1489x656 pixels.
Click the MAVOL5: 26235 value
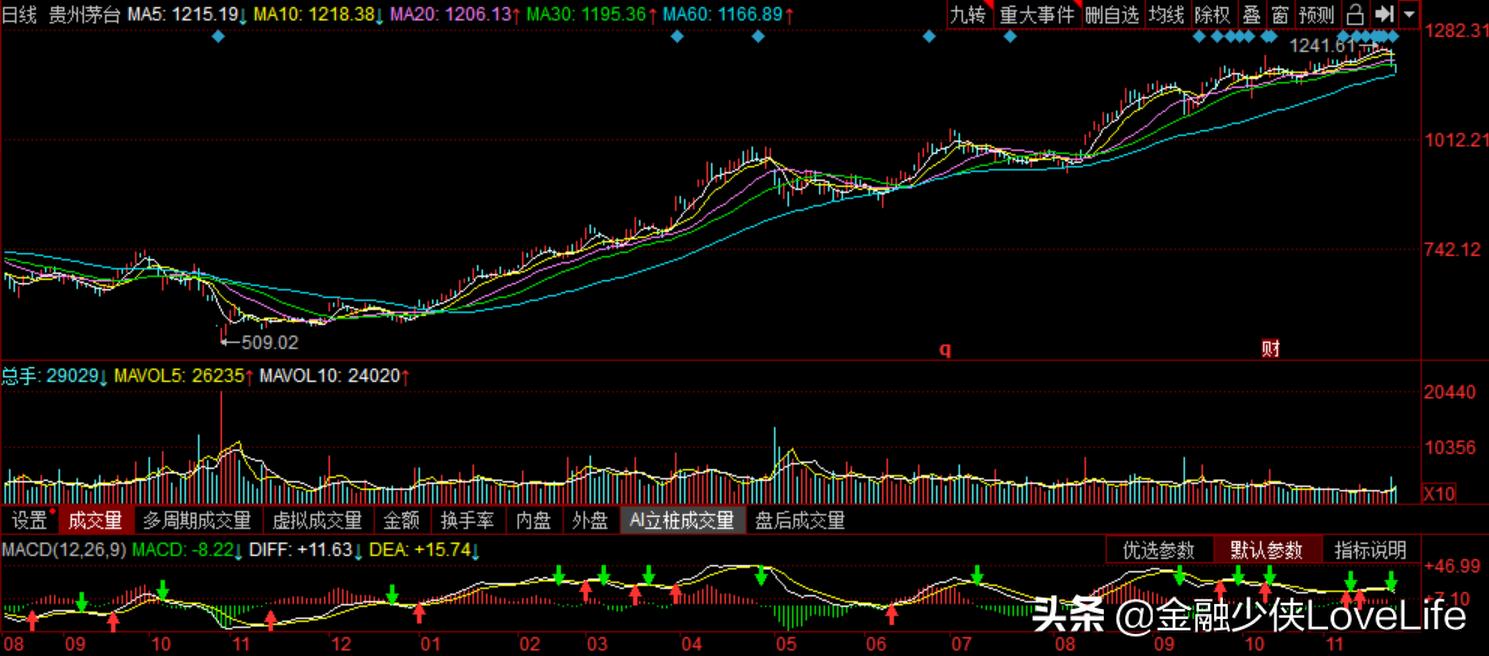click(185, 377)
